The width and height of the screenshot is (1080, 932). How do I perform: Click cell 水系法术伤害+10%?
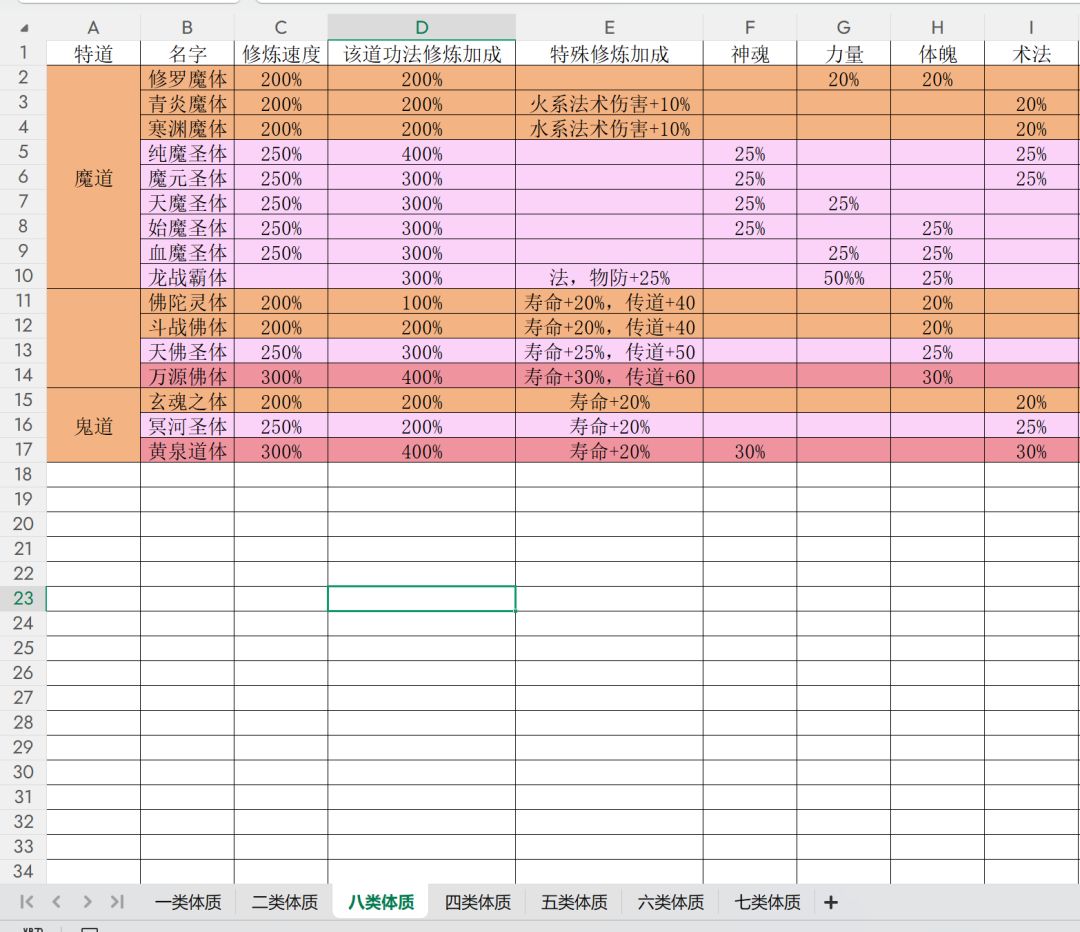pos(609,128)
